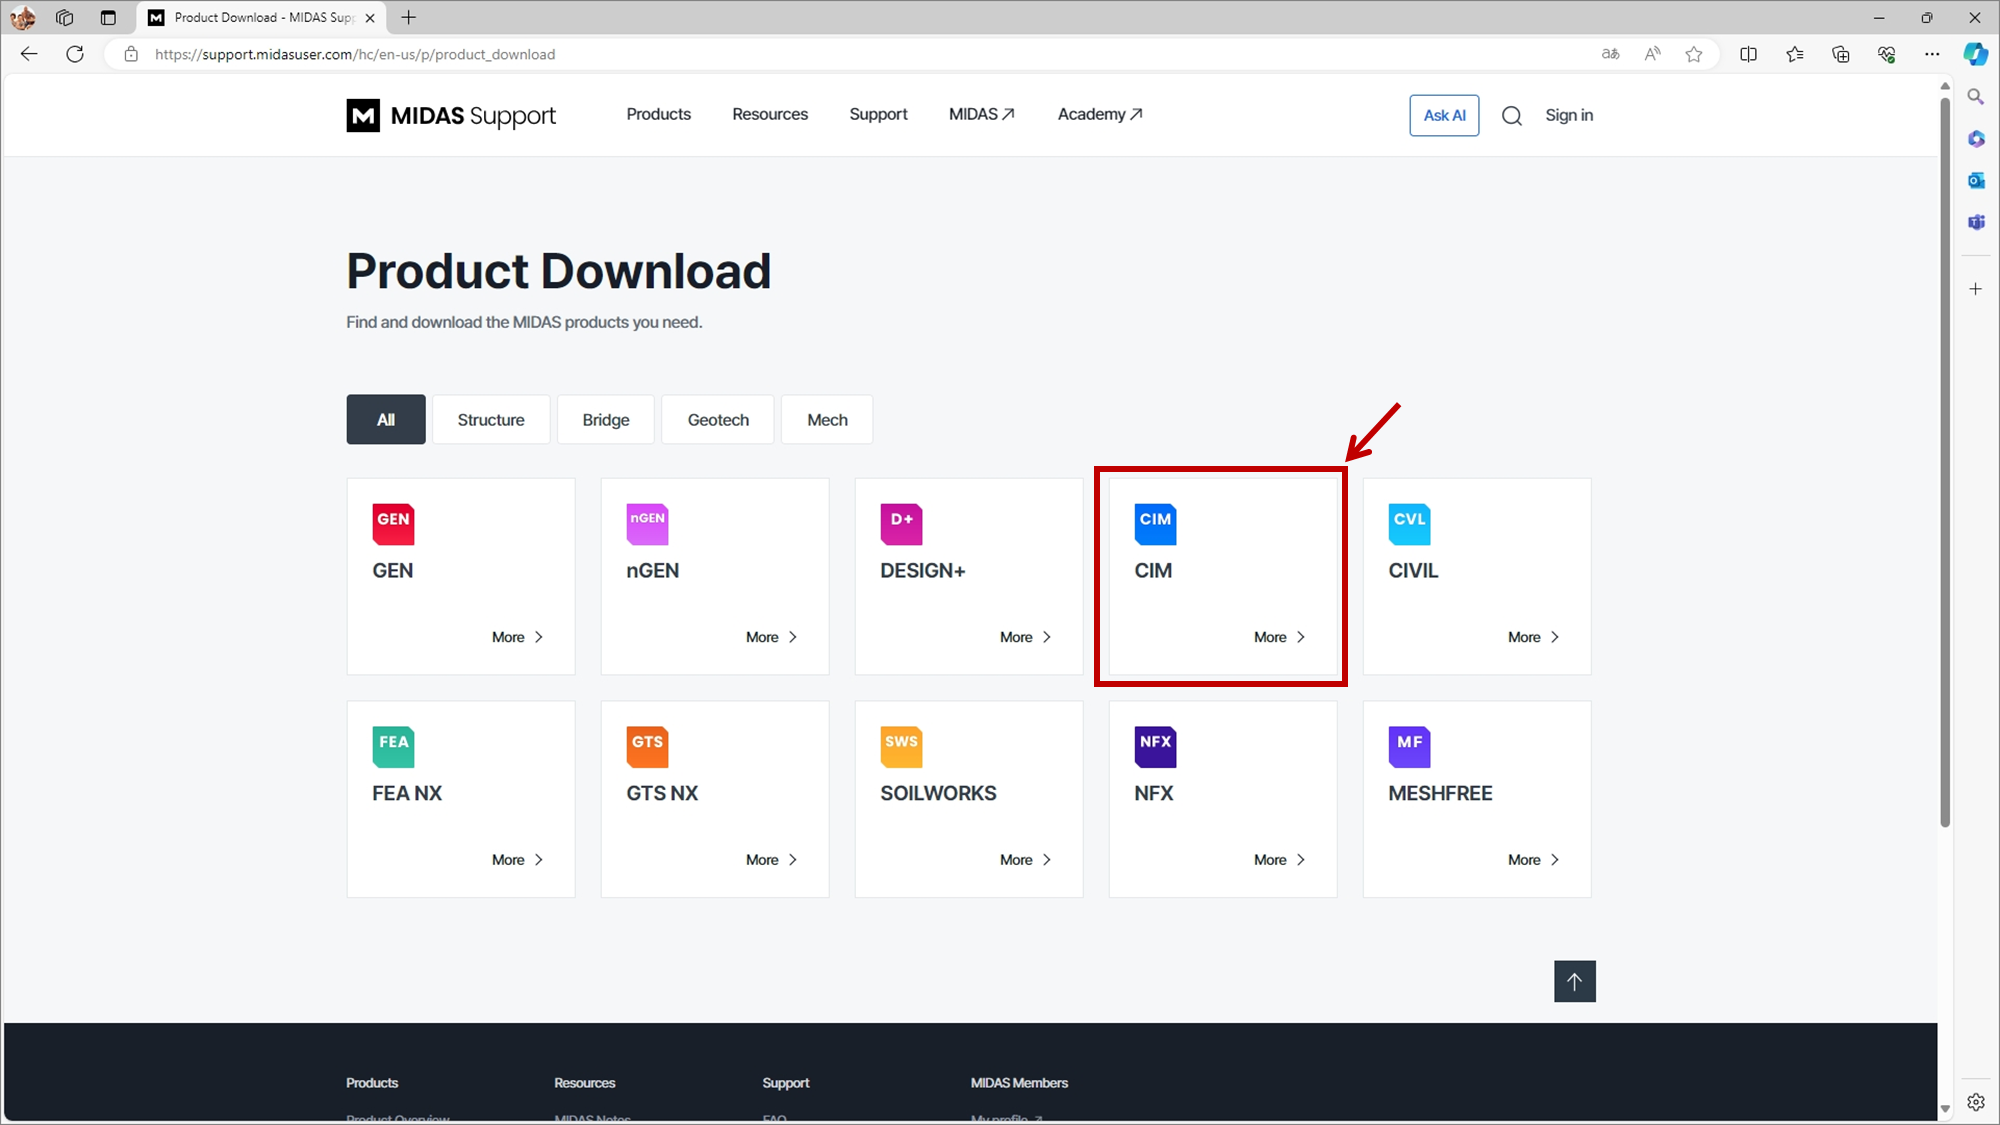Click the scroll-to-top arrow button
Image resolution: width=2000 pixels, height=1125 pixels.
point(1575,981)
